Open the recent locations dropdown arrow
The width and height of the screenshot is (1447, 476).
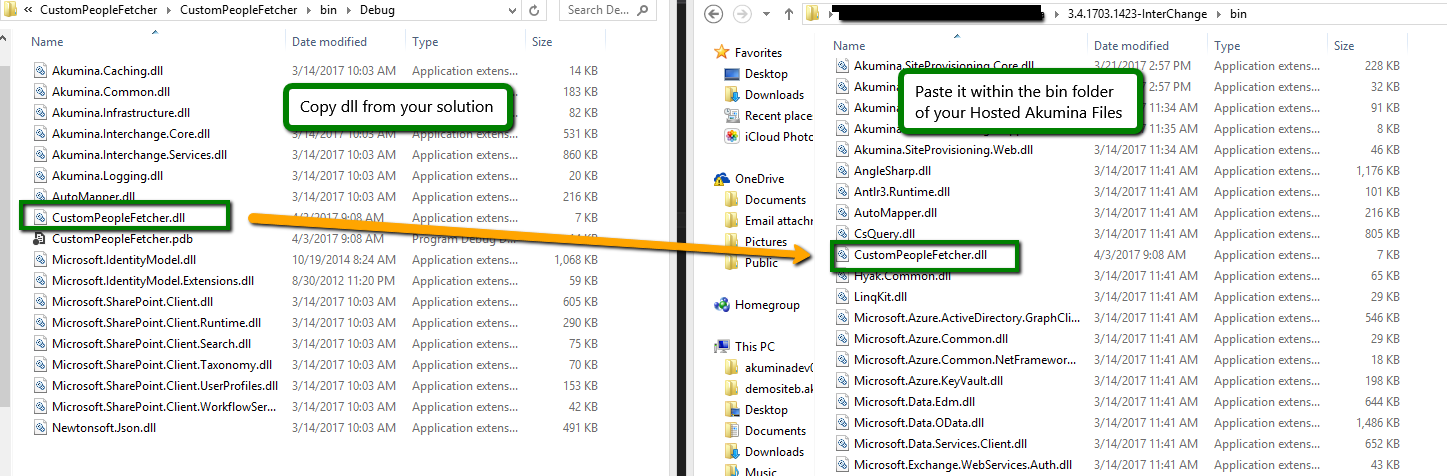[x=766, y=15]
